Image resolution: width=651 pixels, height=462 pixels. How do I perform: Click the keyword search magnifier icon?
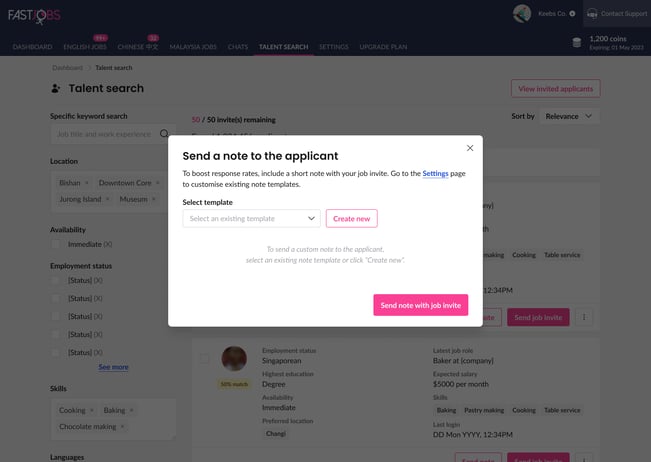[164, 134]
